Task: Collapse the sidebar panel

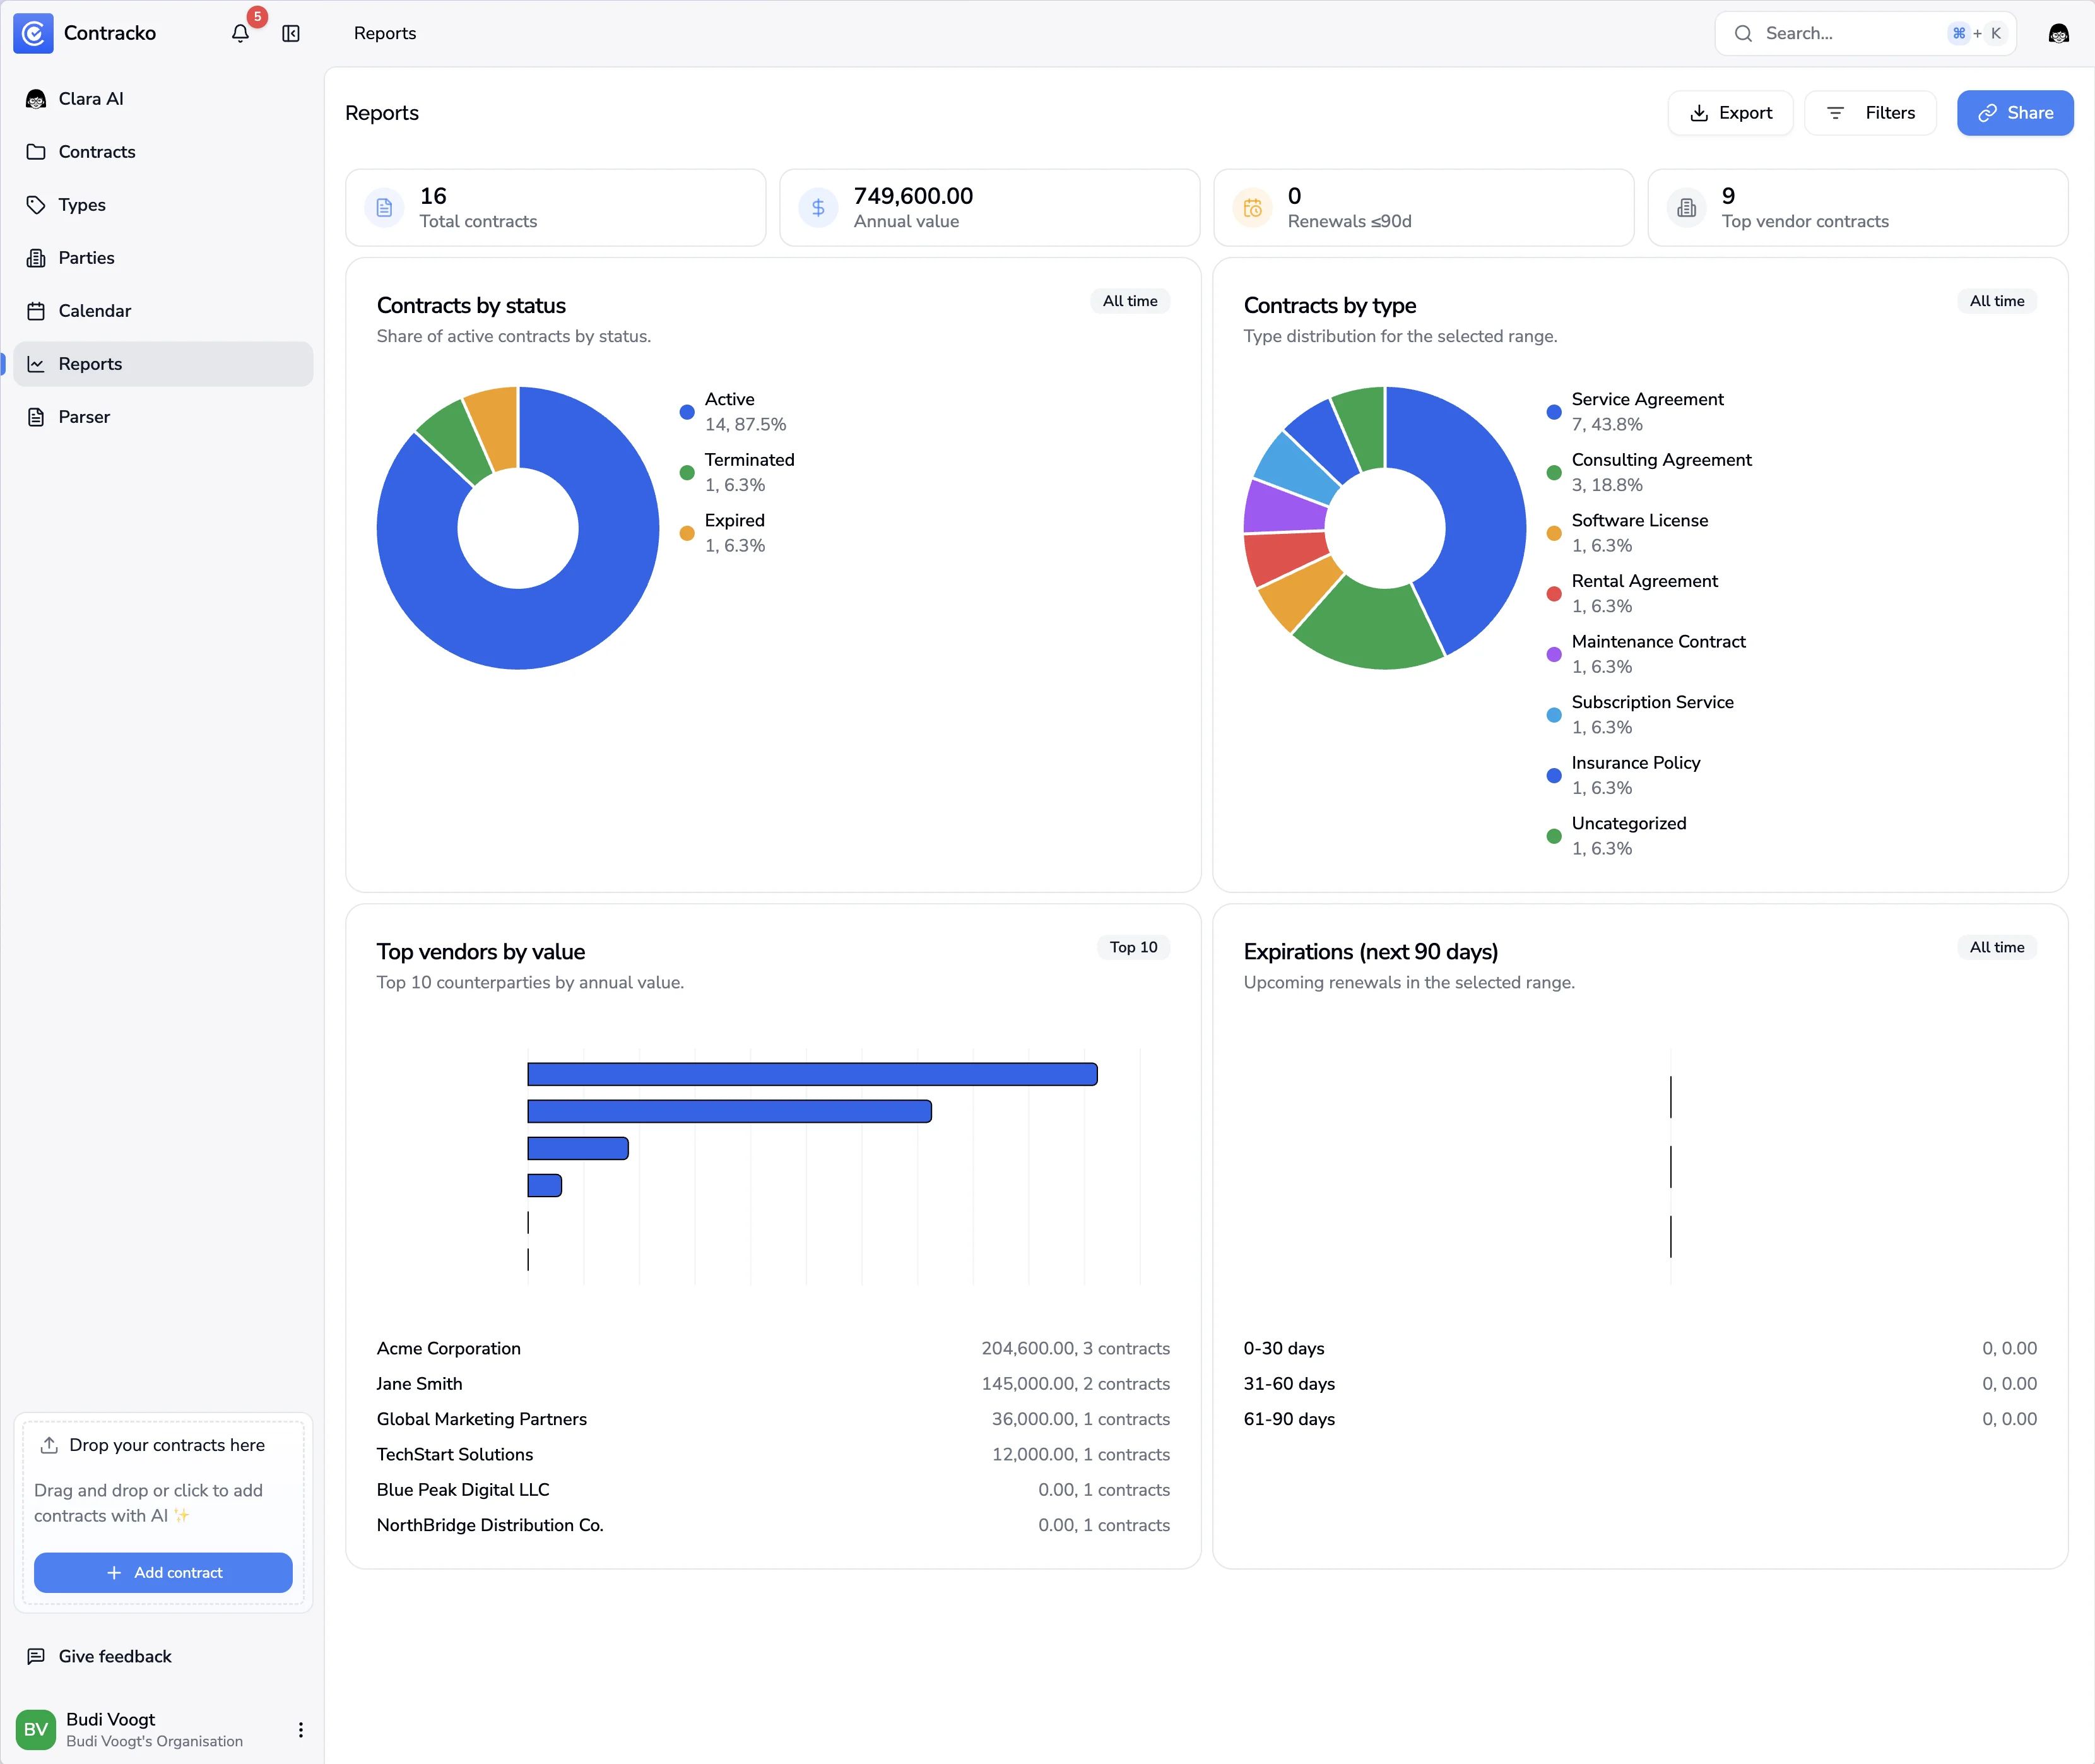Action: [290, 33]
